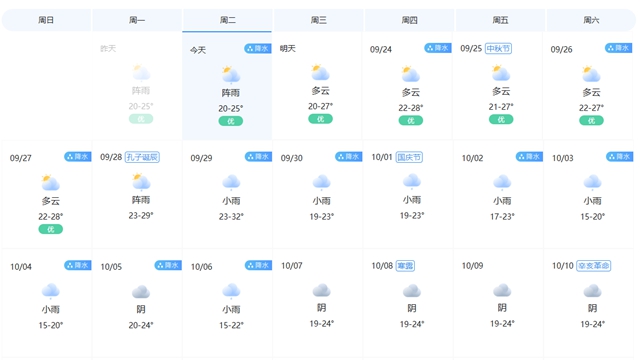640x360 pixels.
Task: Click the 09/27 降水 badge
Action: pos(78,156)
